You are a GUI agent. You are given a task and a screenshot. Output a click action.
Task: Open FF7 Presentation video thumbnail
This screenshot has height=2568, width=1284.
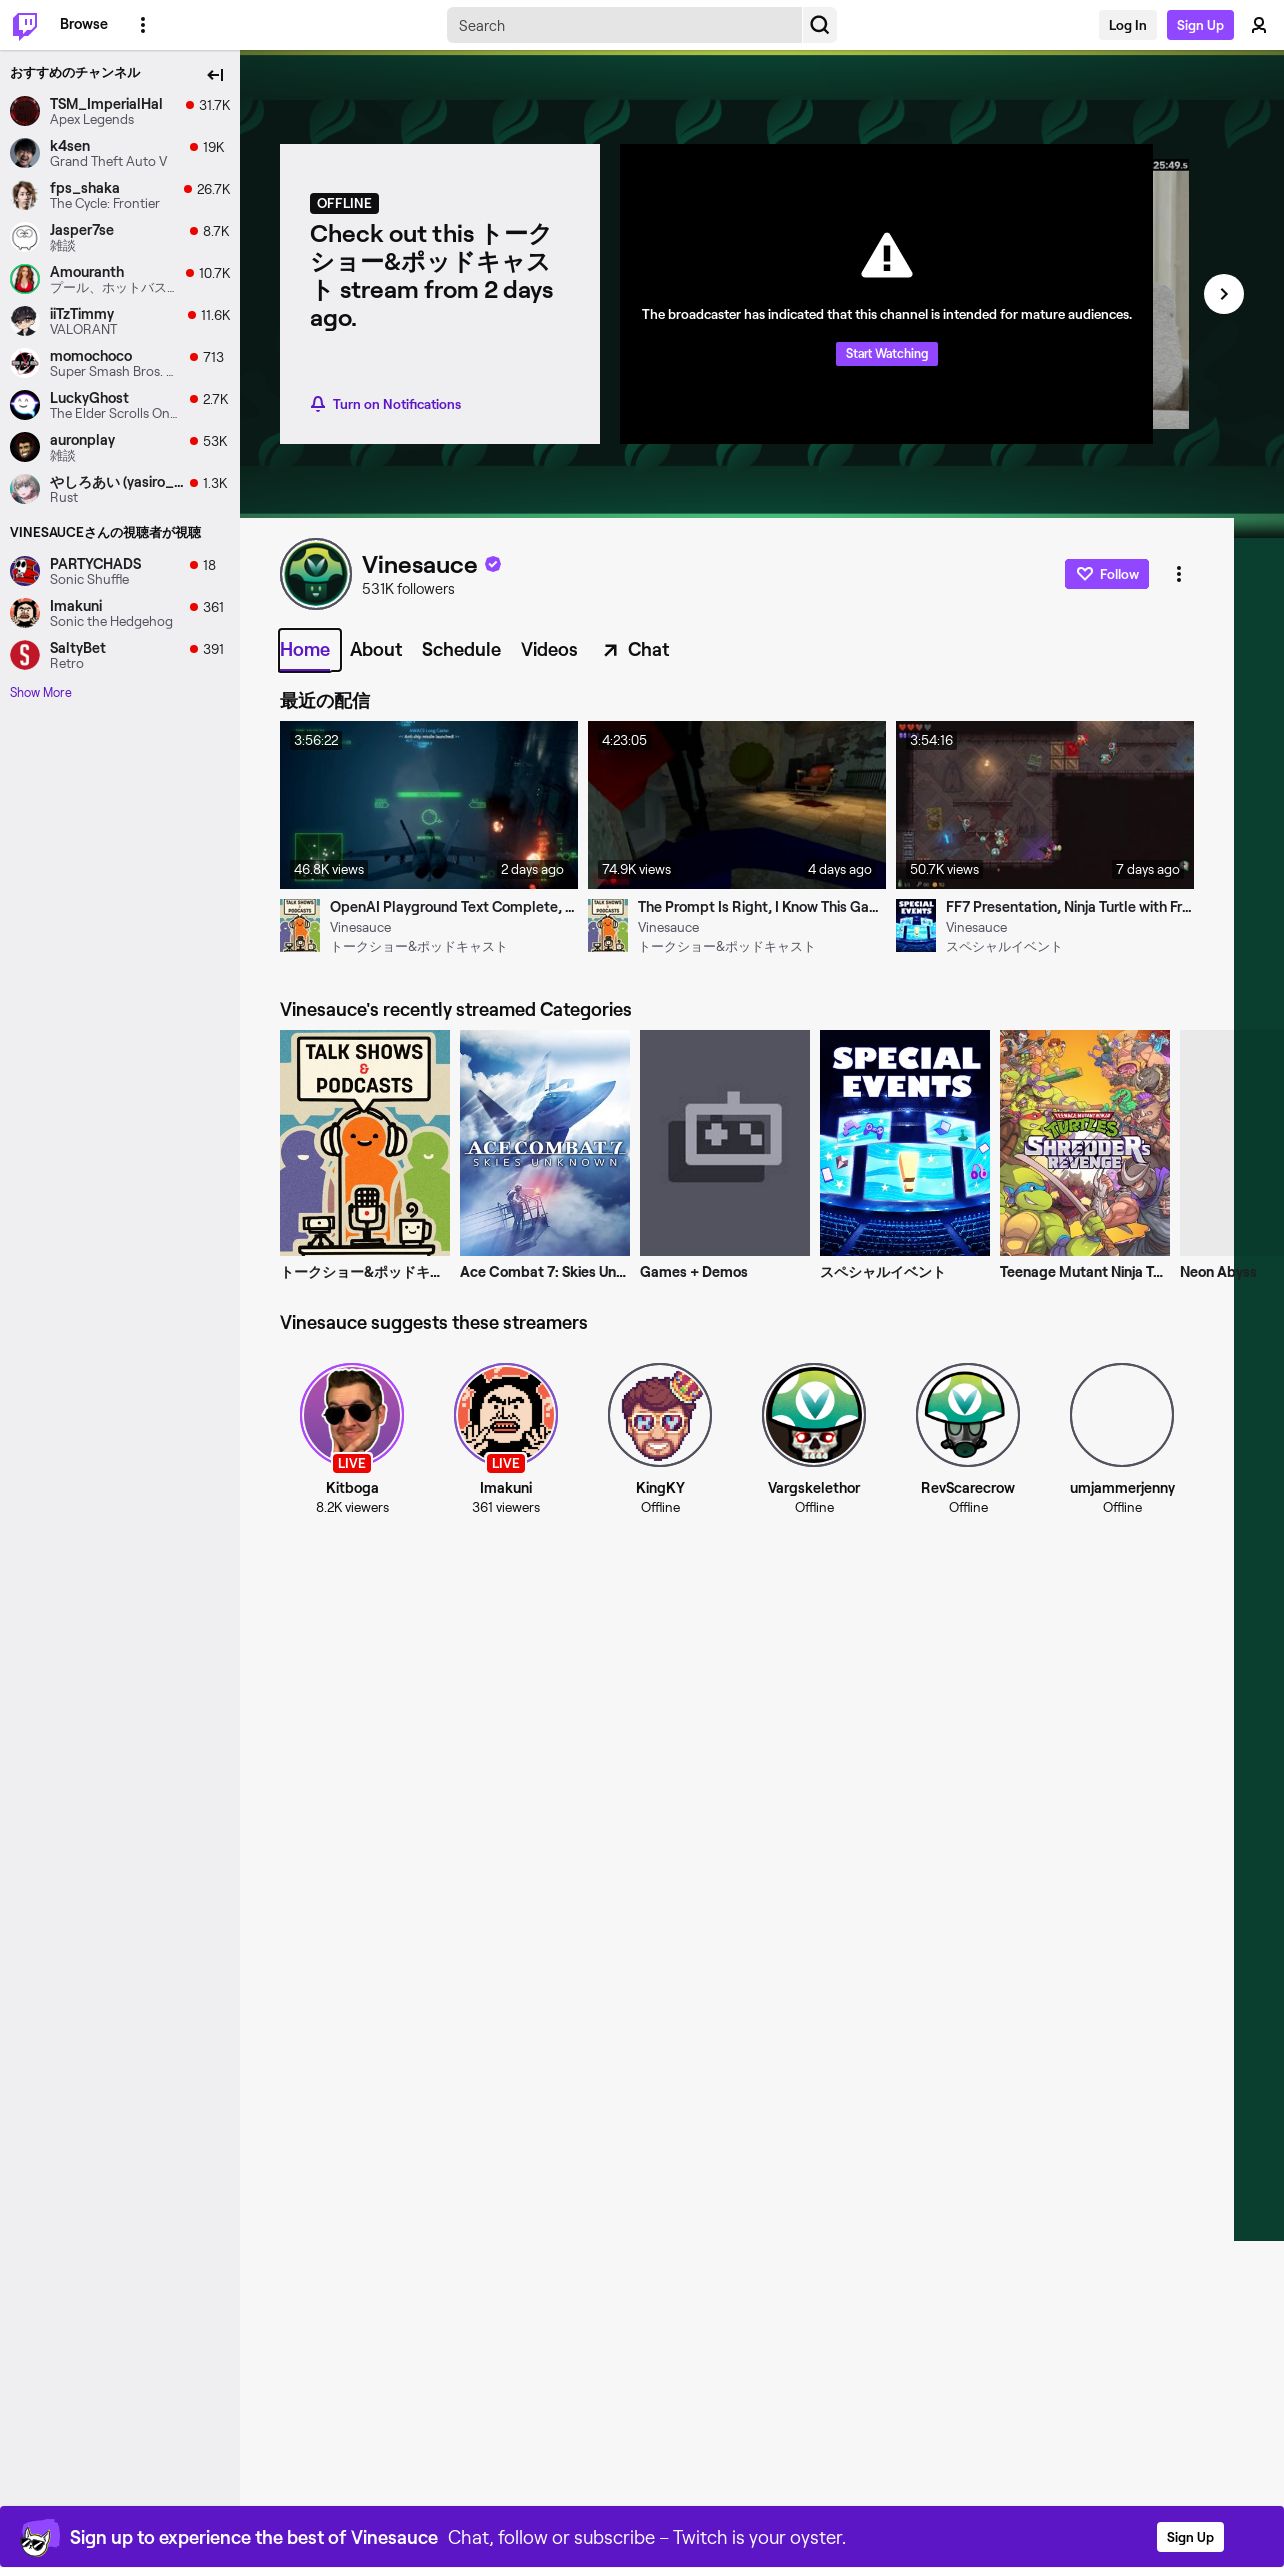click(1045, 805)
